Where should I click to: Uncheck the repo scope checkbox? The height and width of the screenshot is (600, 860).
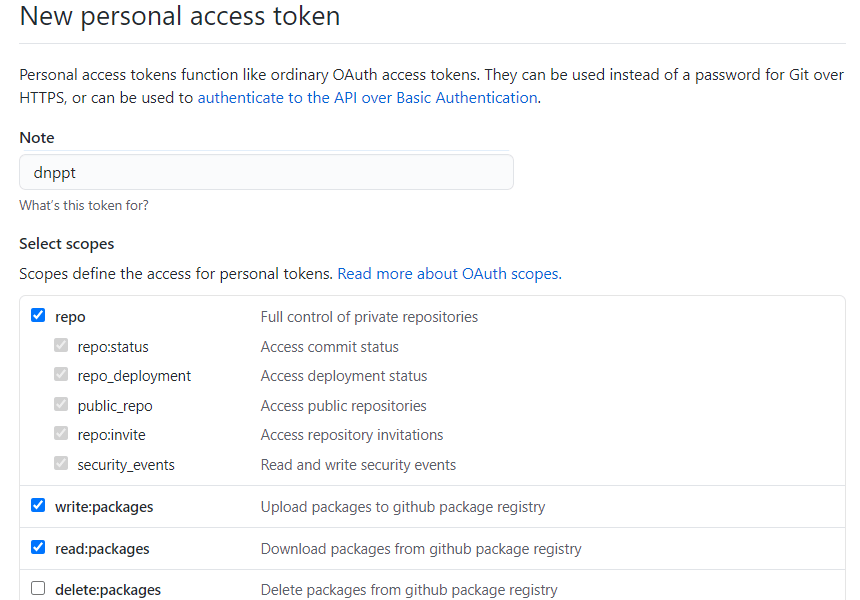click(38, 315)
